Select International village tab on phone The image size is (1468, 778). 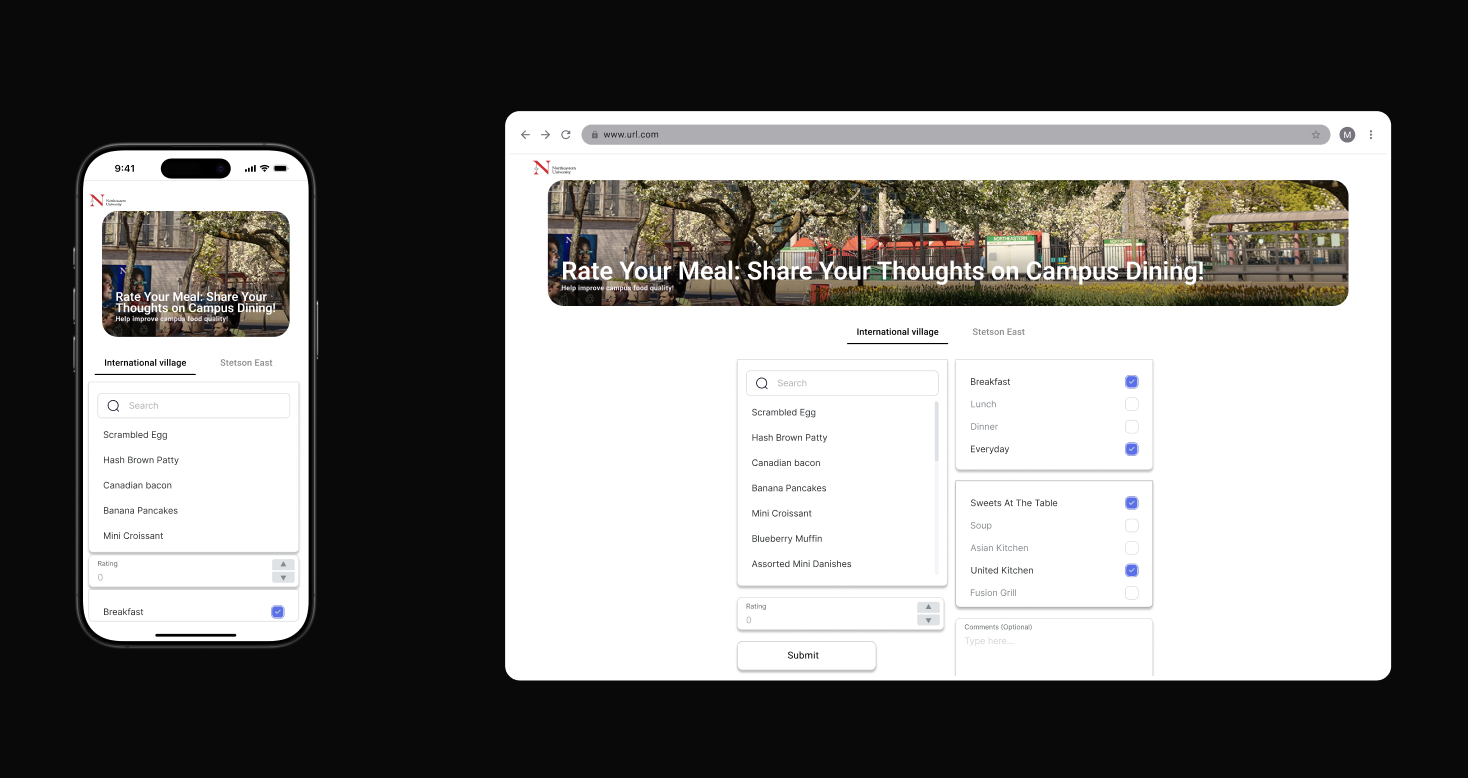tap(145, 363)
